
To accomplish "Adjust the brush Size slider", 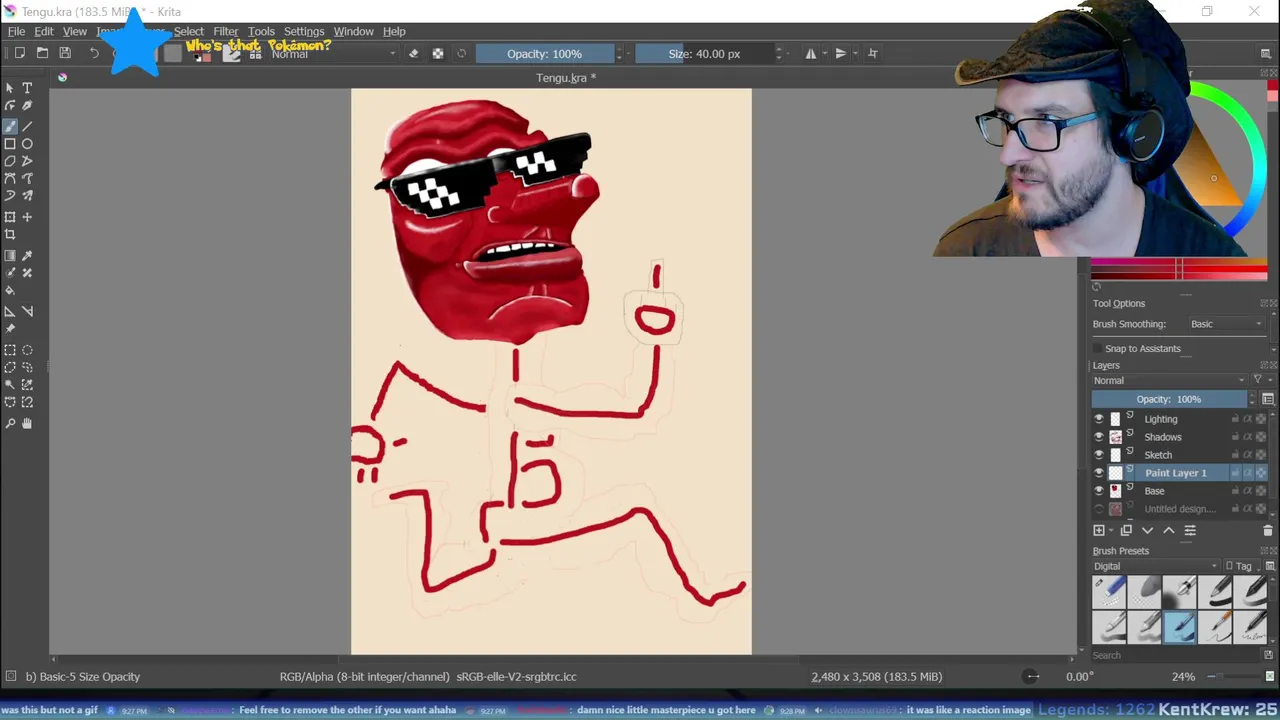I will pos(704,53).
